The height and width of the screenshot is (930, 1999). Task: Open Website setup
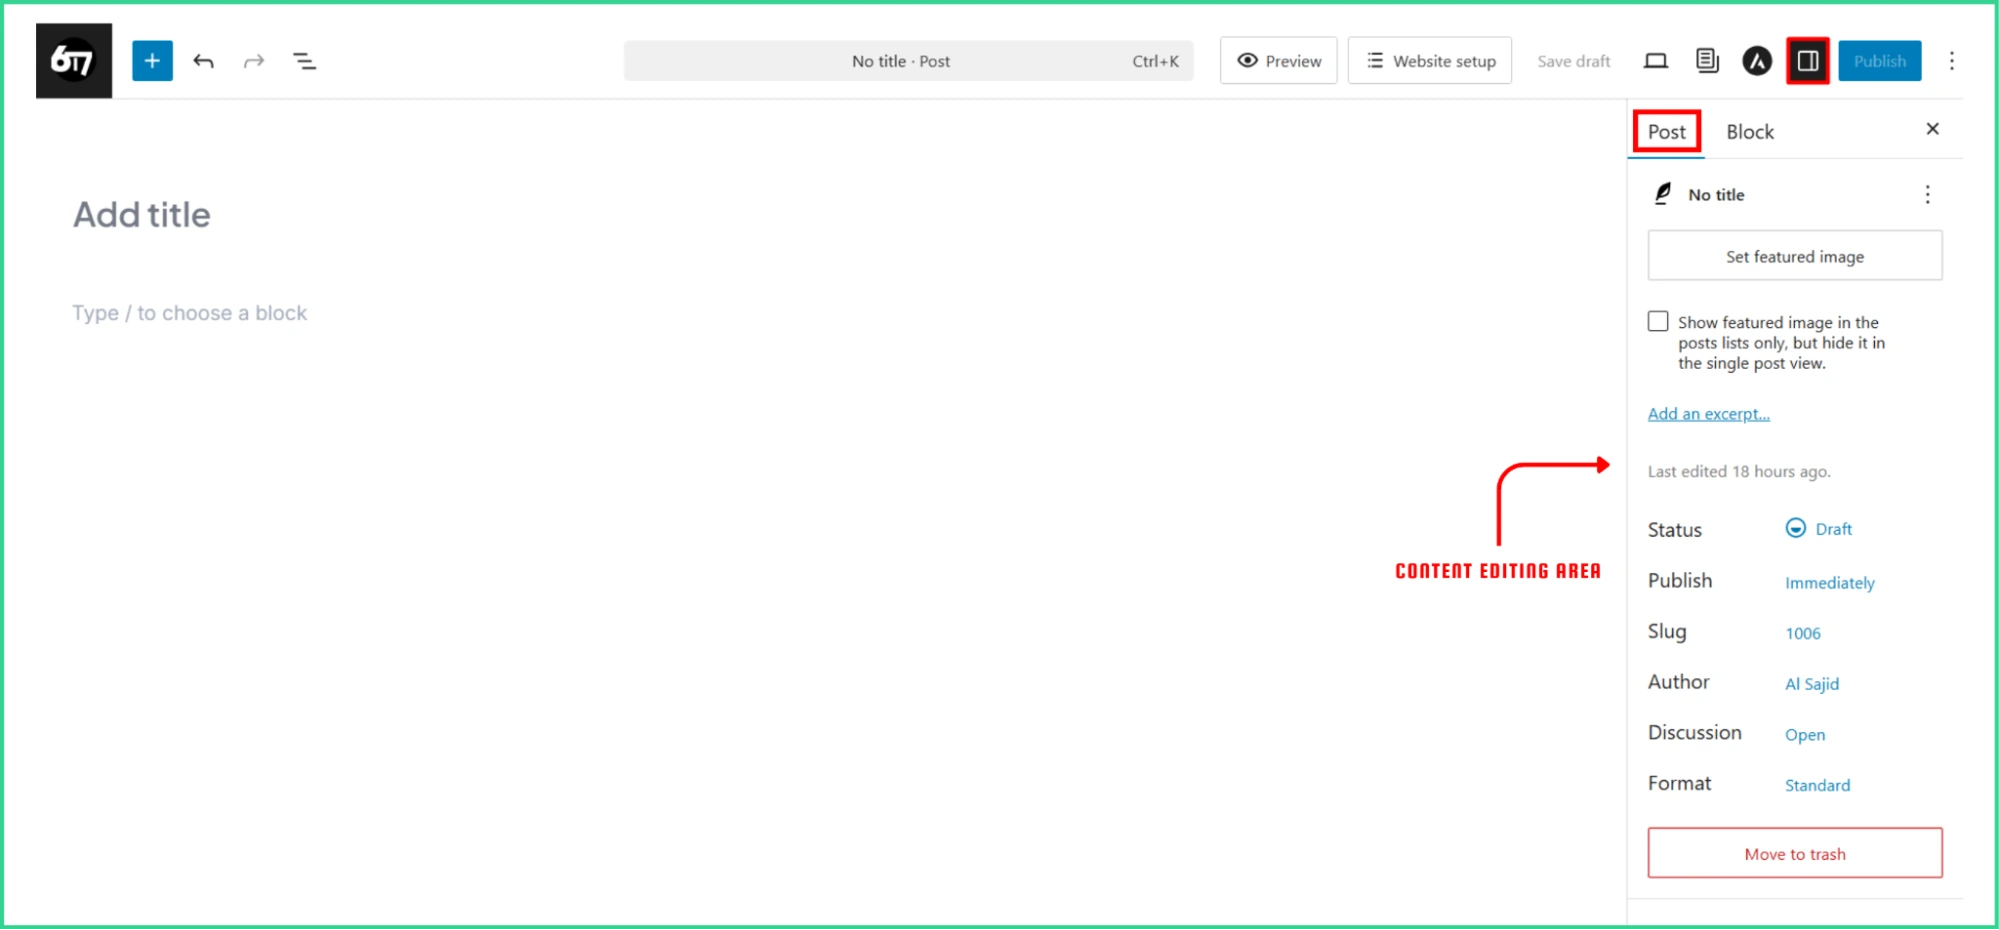coord(1429,61)
